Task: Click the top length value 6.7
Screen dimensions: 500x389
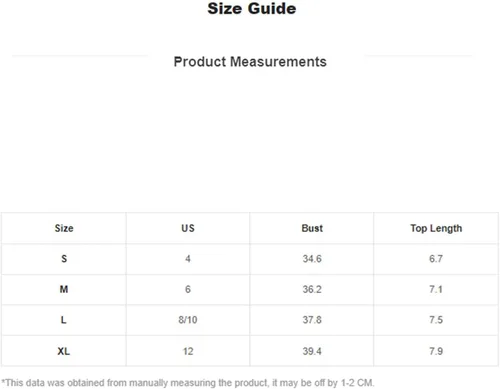Action: (436, 259)
